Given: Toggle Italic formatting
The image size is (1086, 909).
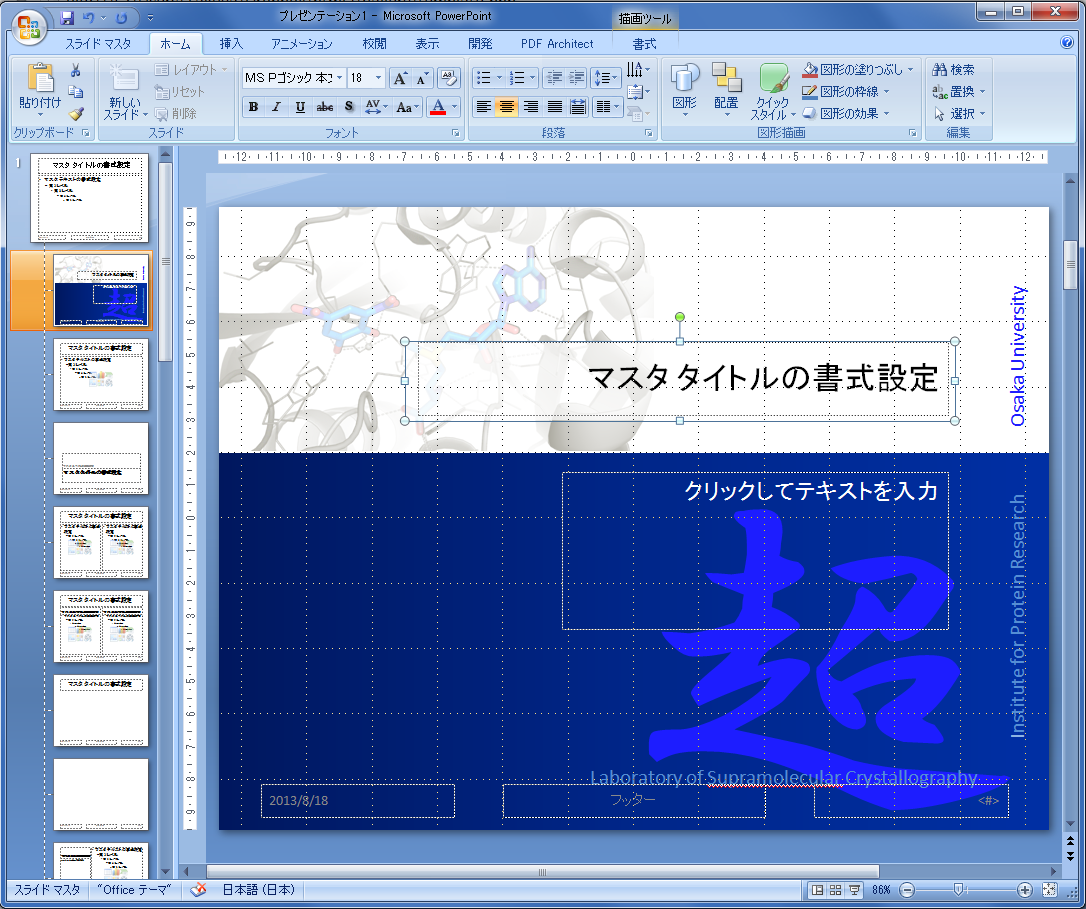Looking at the screenshot, I should coord(276,107).
